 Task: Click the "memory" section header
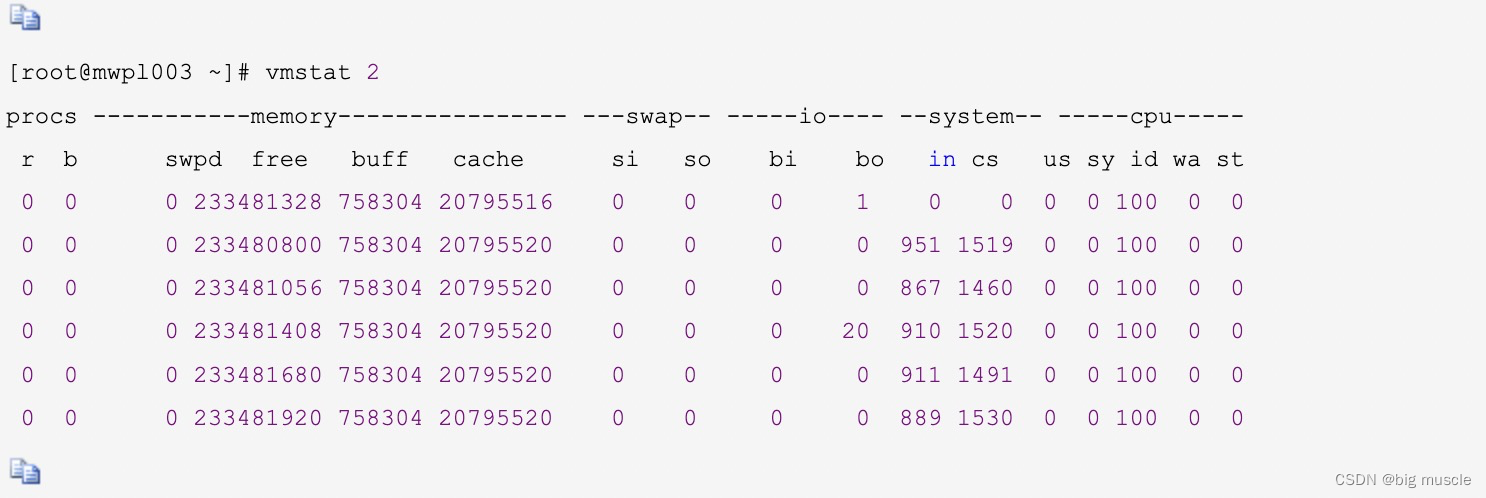pyautogui.click(x=294, y=117)
